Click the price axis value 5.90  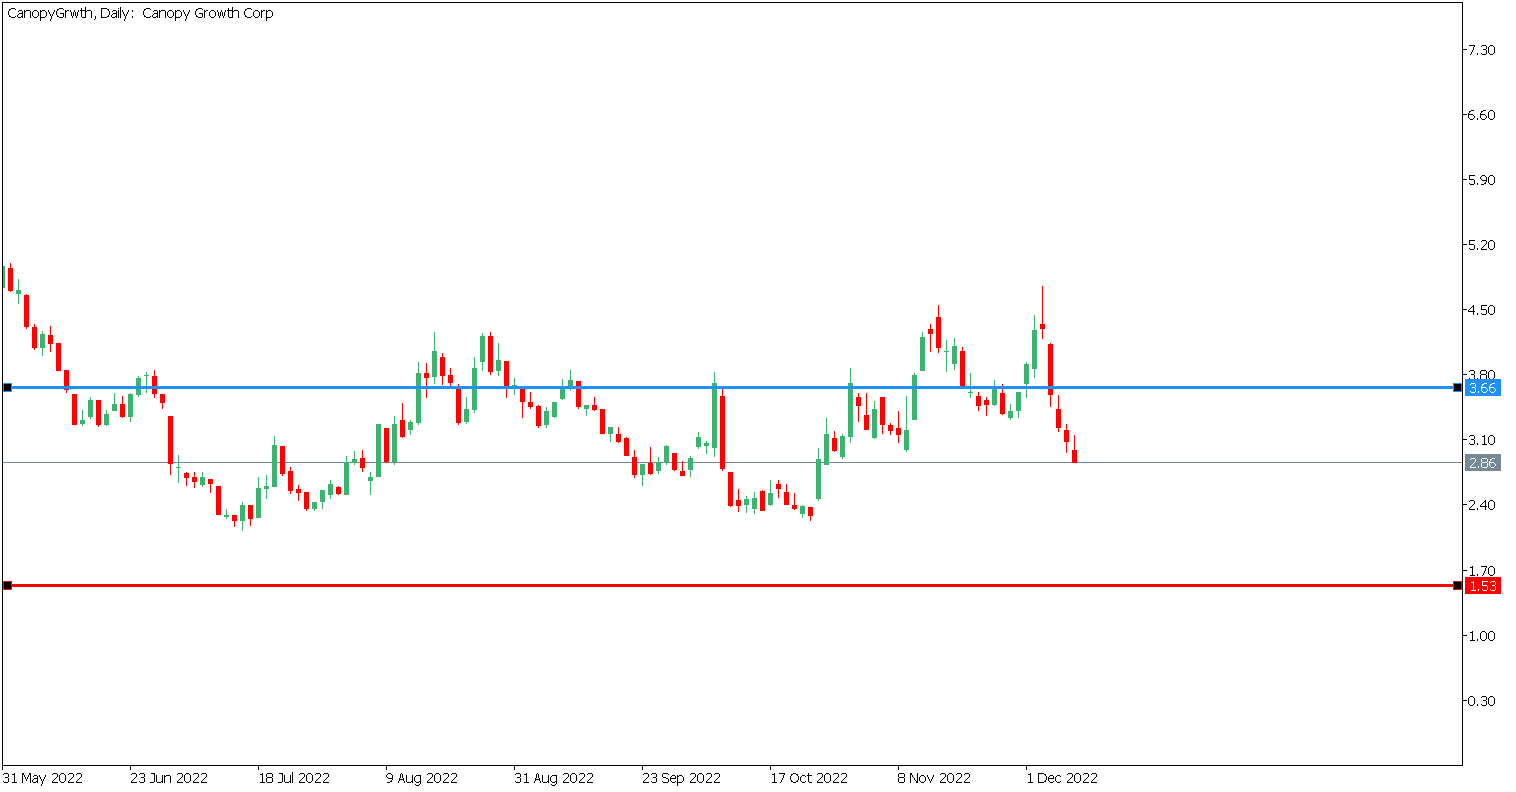coord(1481,180)
